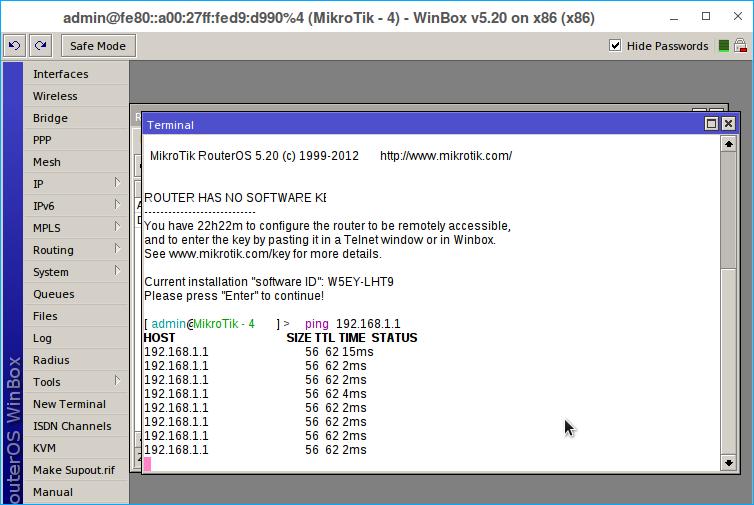
Task: Close the Terminal window
Action: click(729, 124)
